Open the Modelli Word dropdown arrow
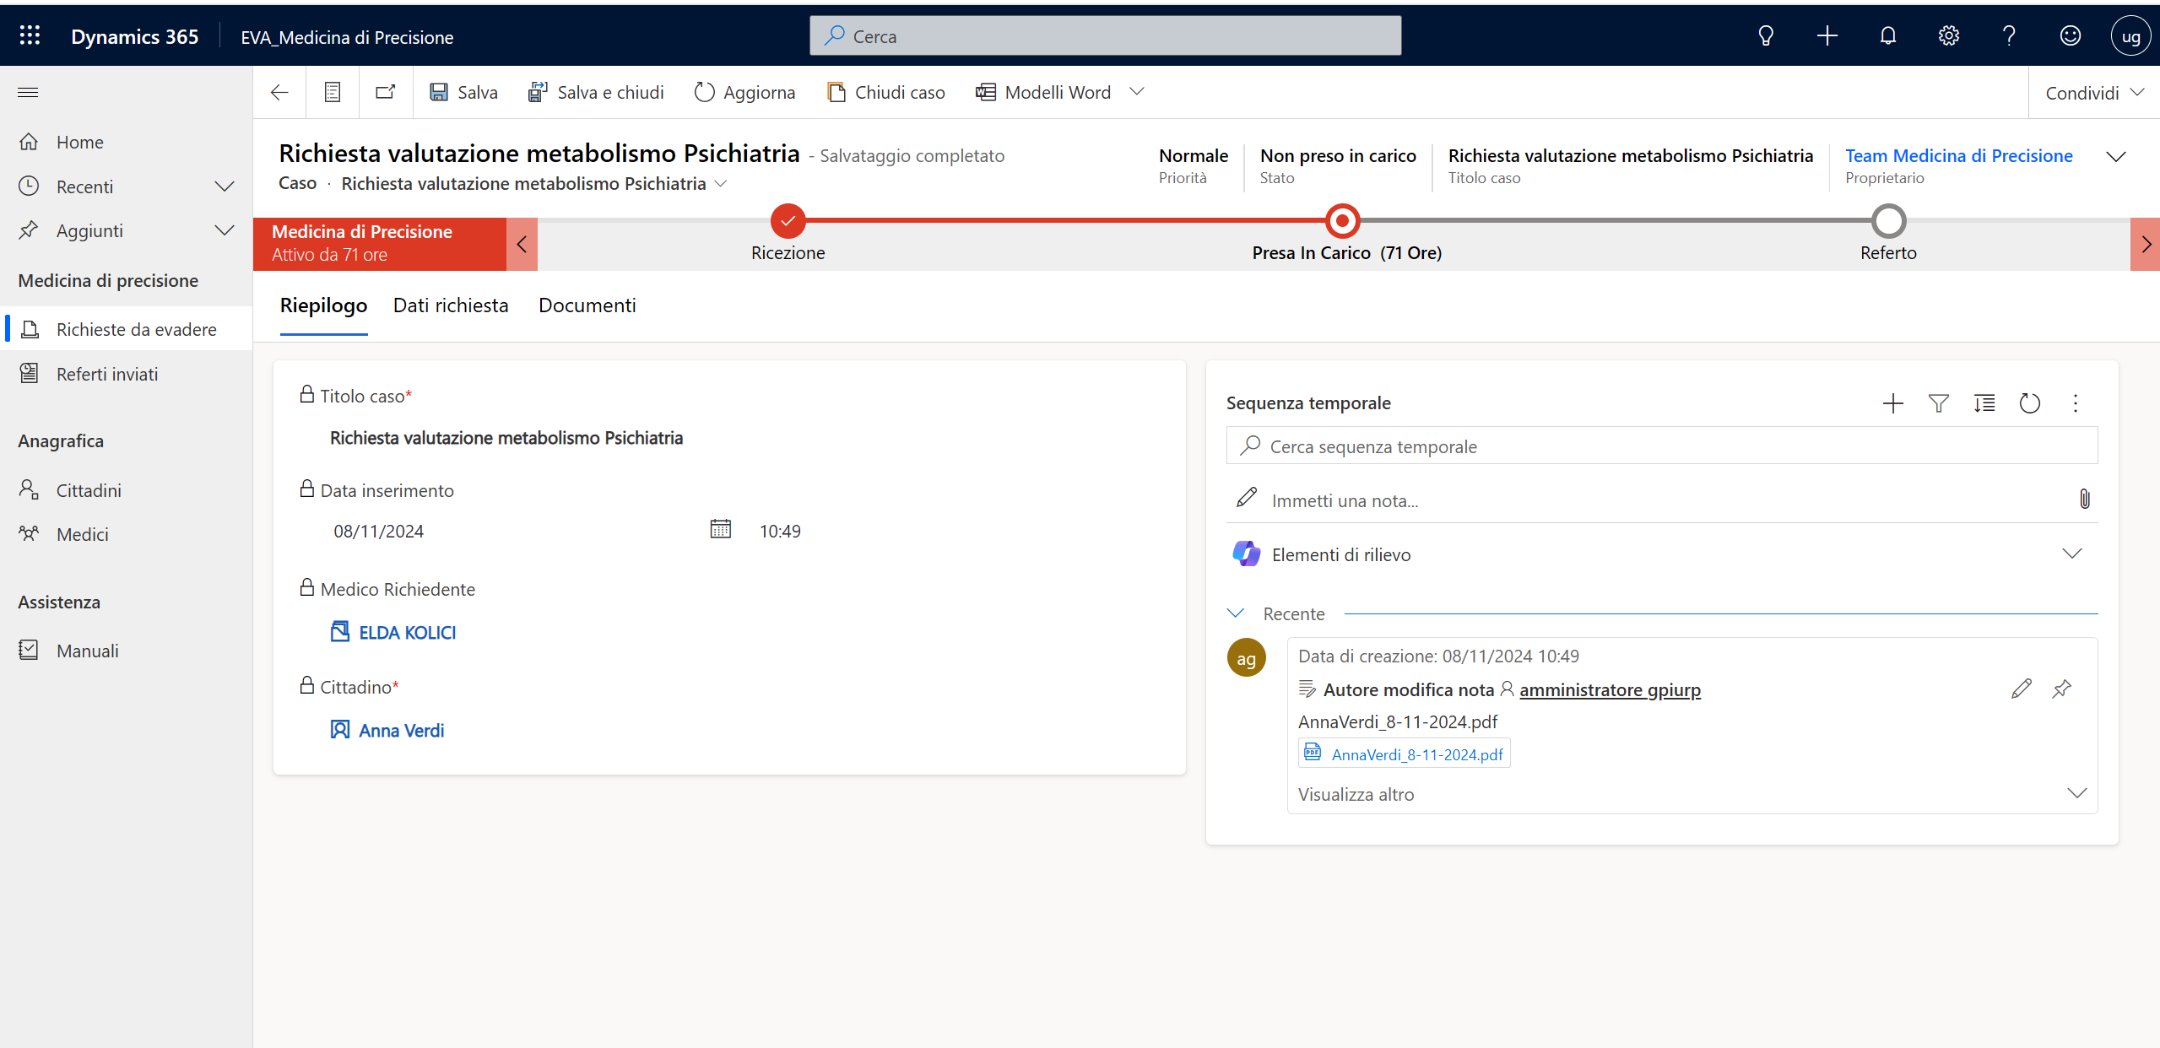Screen dimensions: 2160x1048 1136,92
